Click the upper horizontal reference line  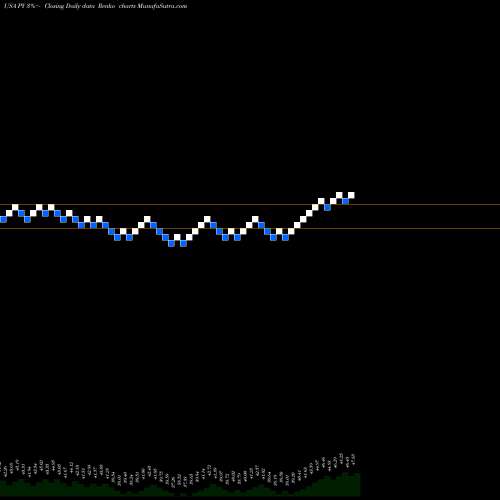[250, 204]
